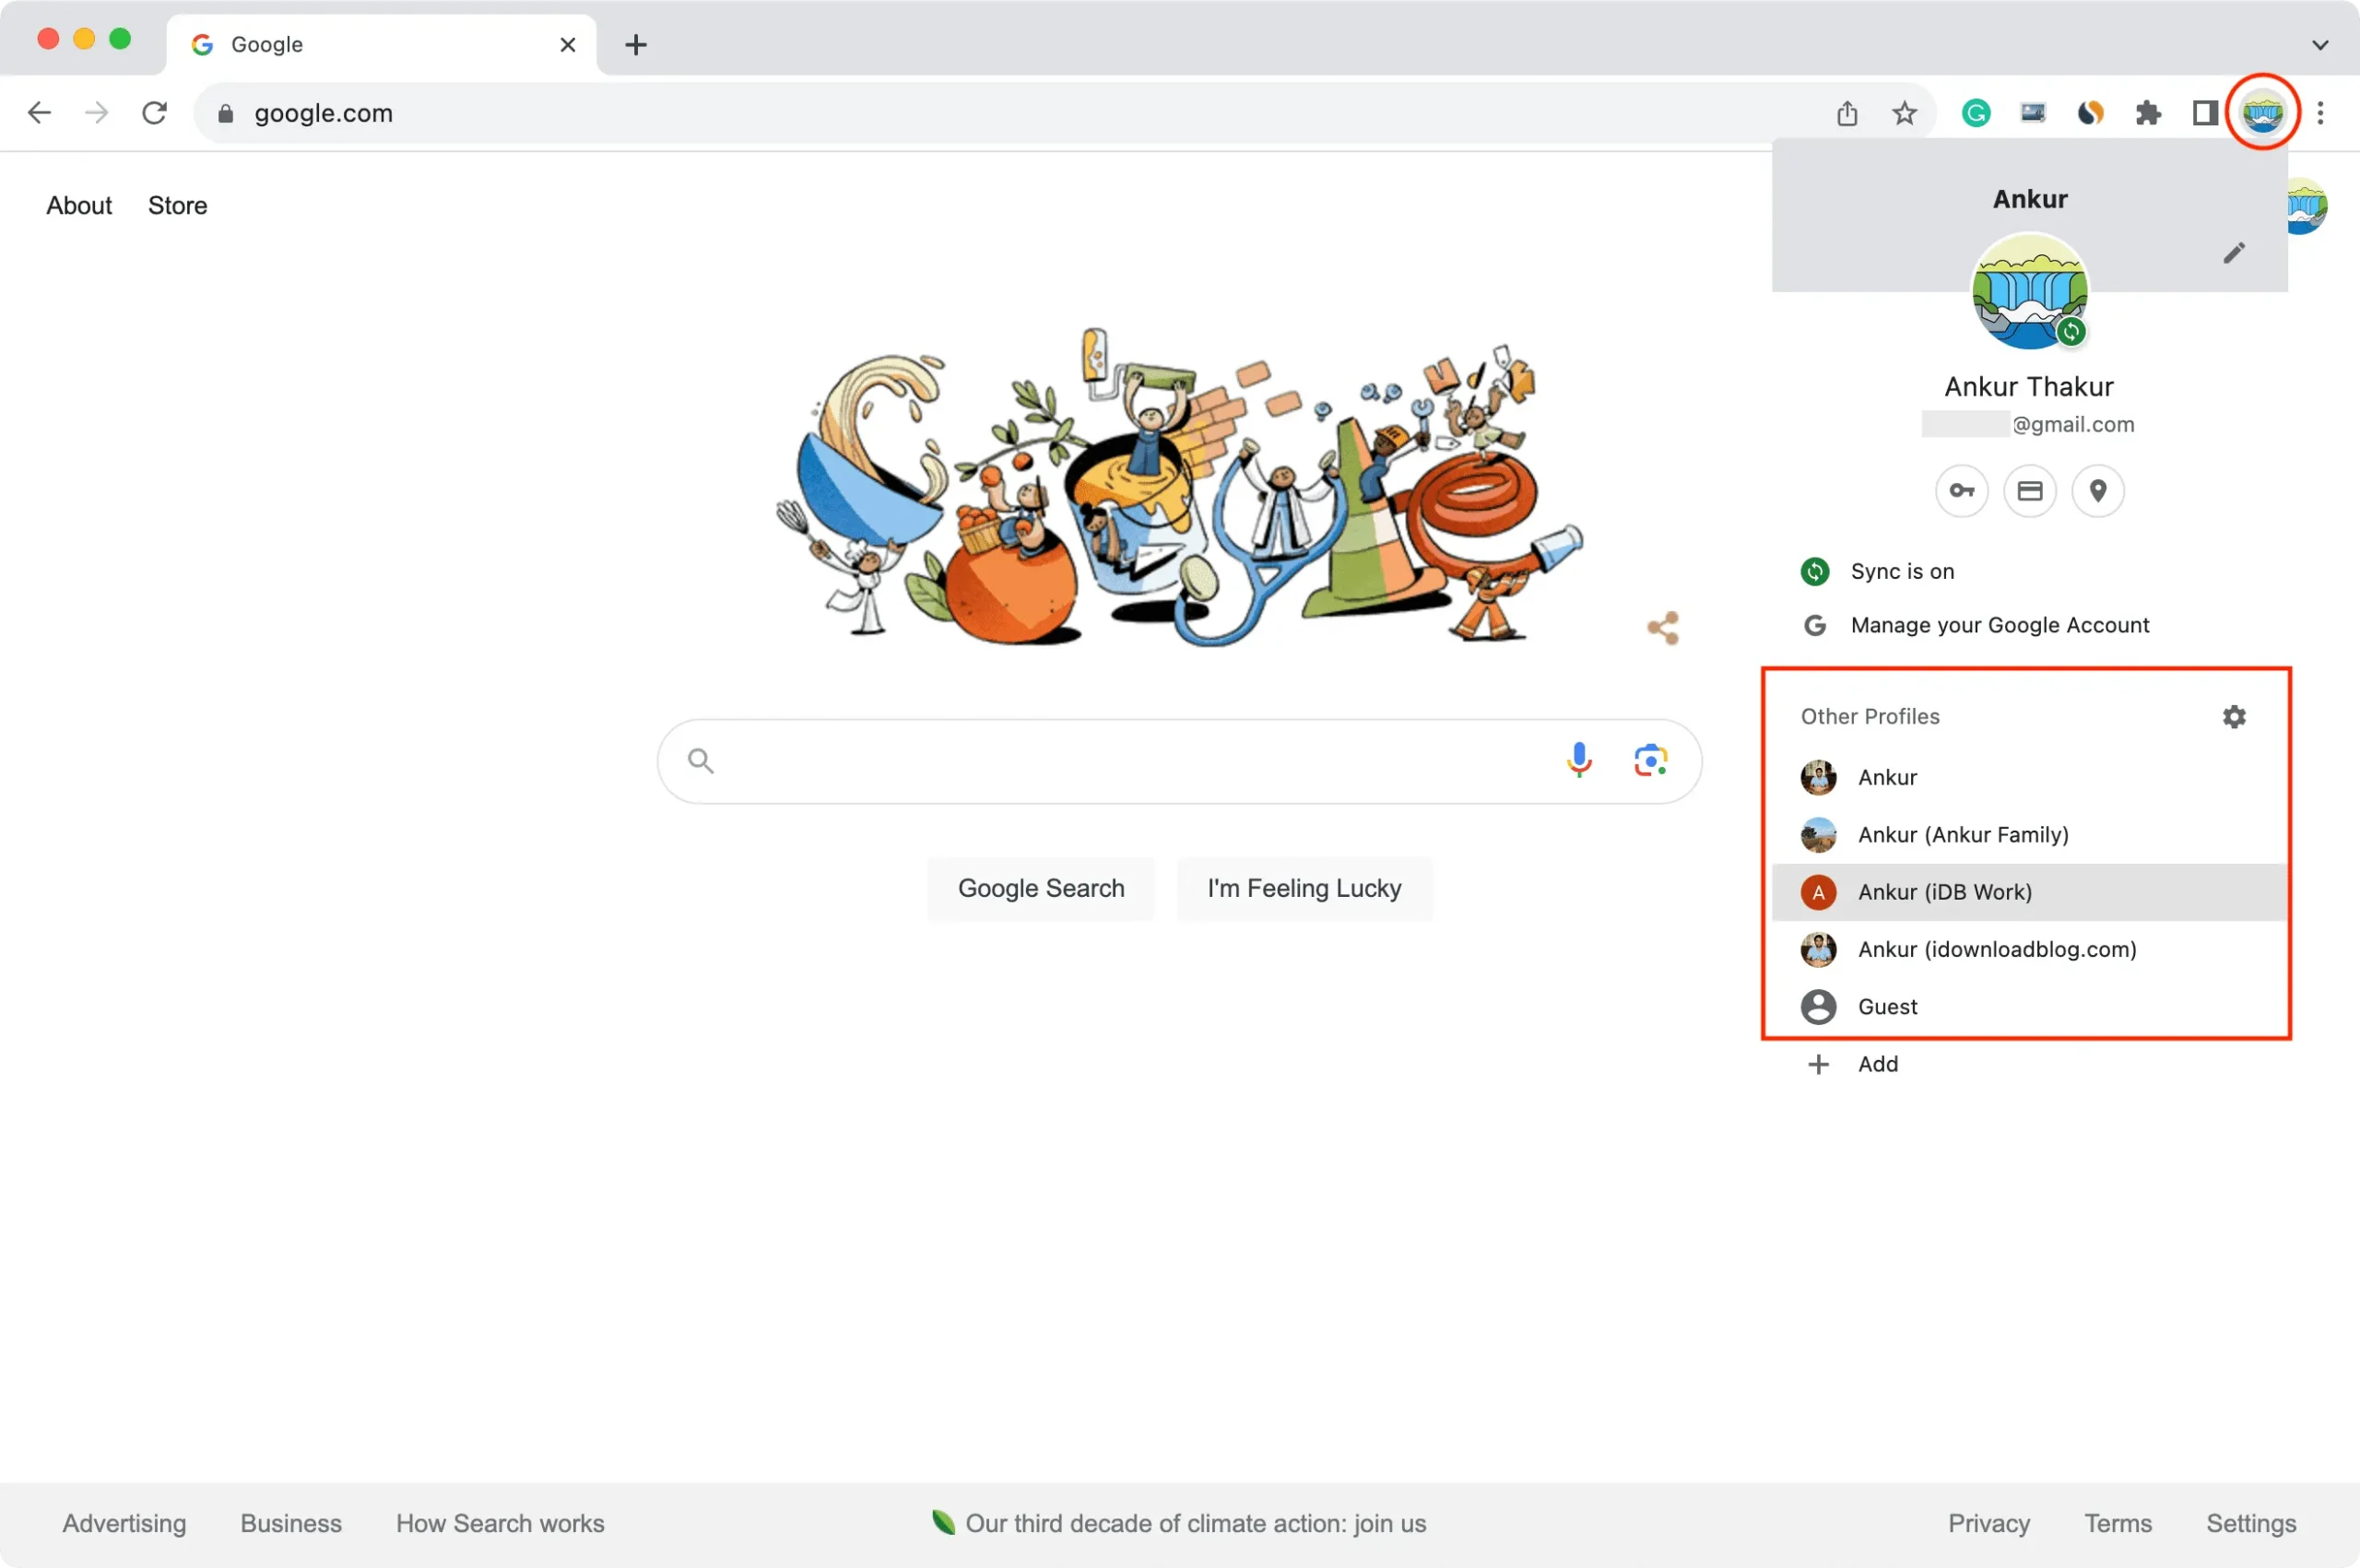The image size is (2360, 1568).
Task: Click Store in Google homepage menu
Action: coord(177,205)
